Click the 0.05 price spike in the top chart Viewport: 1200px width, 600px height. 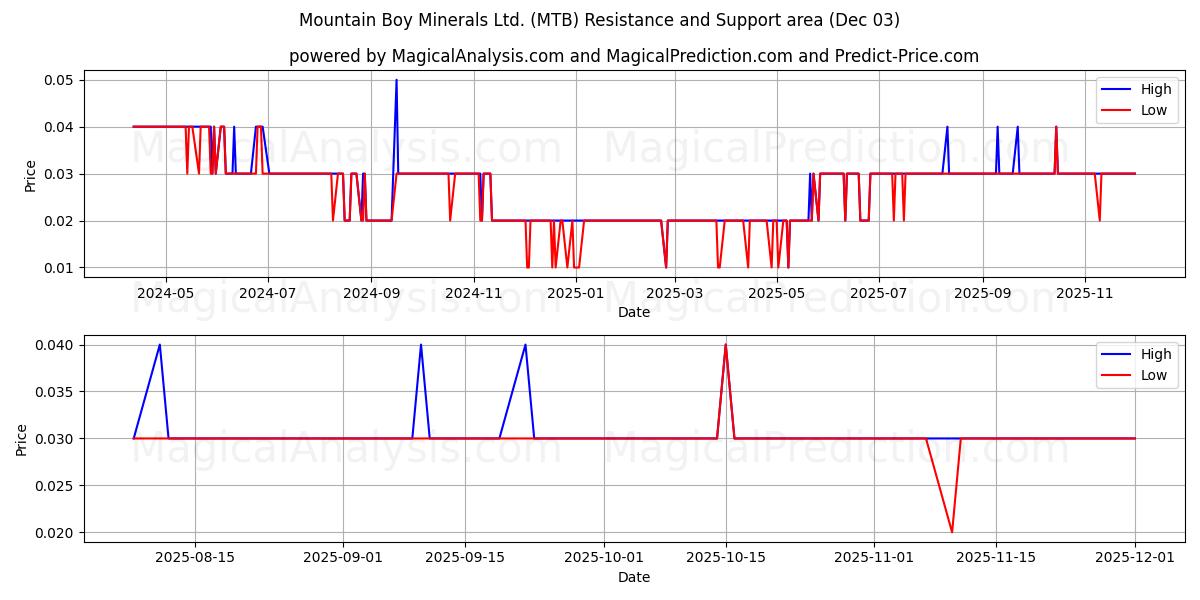pos(394,81)
